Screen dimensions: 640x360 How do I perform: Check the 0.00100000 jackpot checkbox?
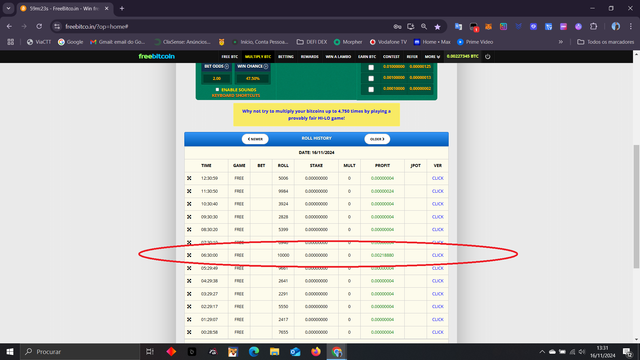(x=371, y=78)
